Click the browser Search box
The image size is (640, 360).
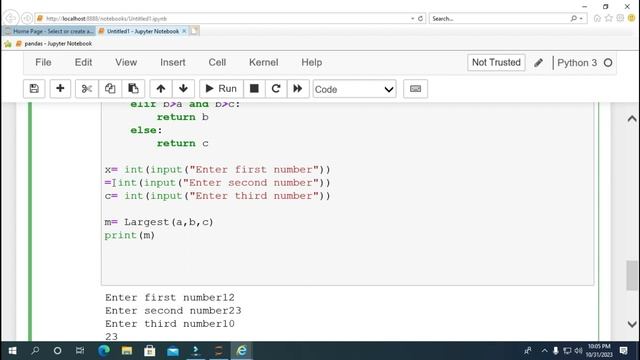500,18
